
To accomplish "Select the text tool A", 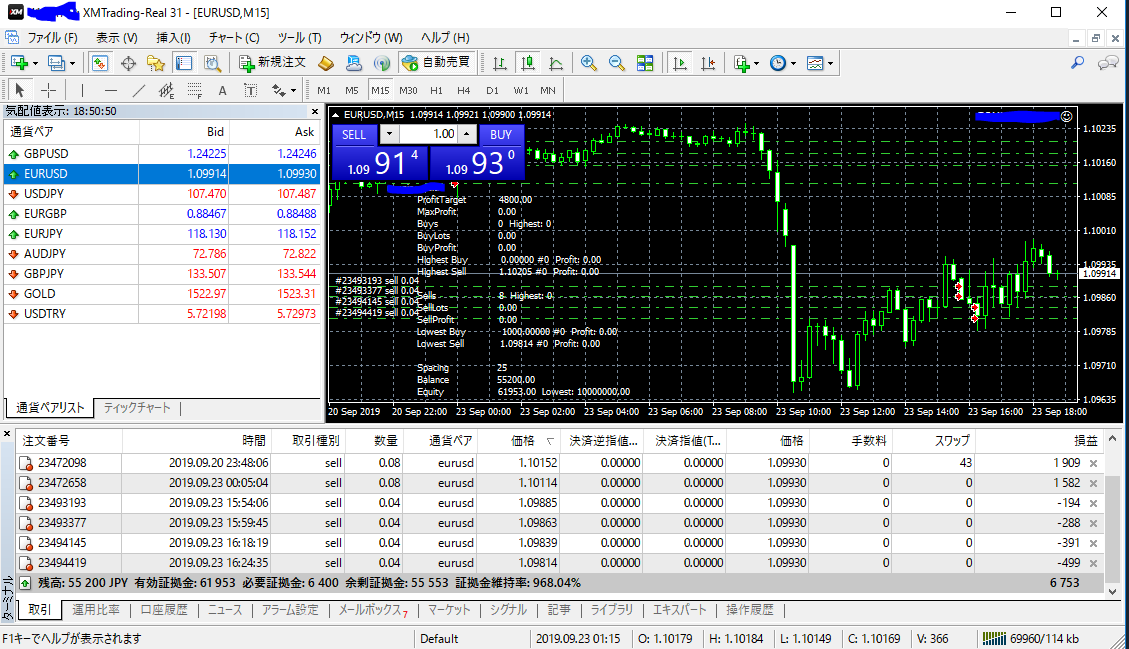I will (222, 90).
